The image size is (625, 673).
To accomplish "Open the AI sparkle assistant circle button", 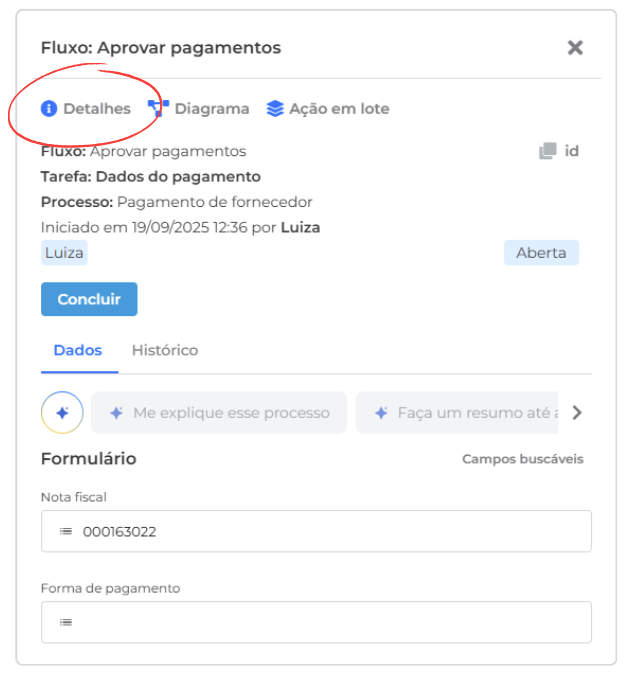I will pyautogui.click(x=62, y=412).
